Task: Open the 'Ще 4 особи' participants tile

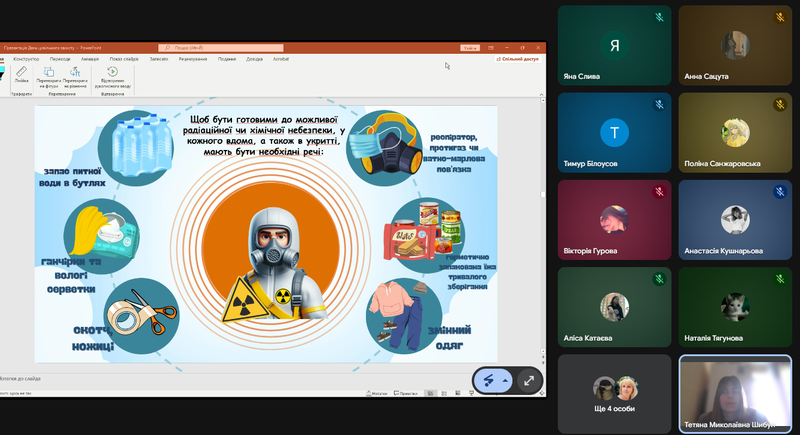Action: 615,391
